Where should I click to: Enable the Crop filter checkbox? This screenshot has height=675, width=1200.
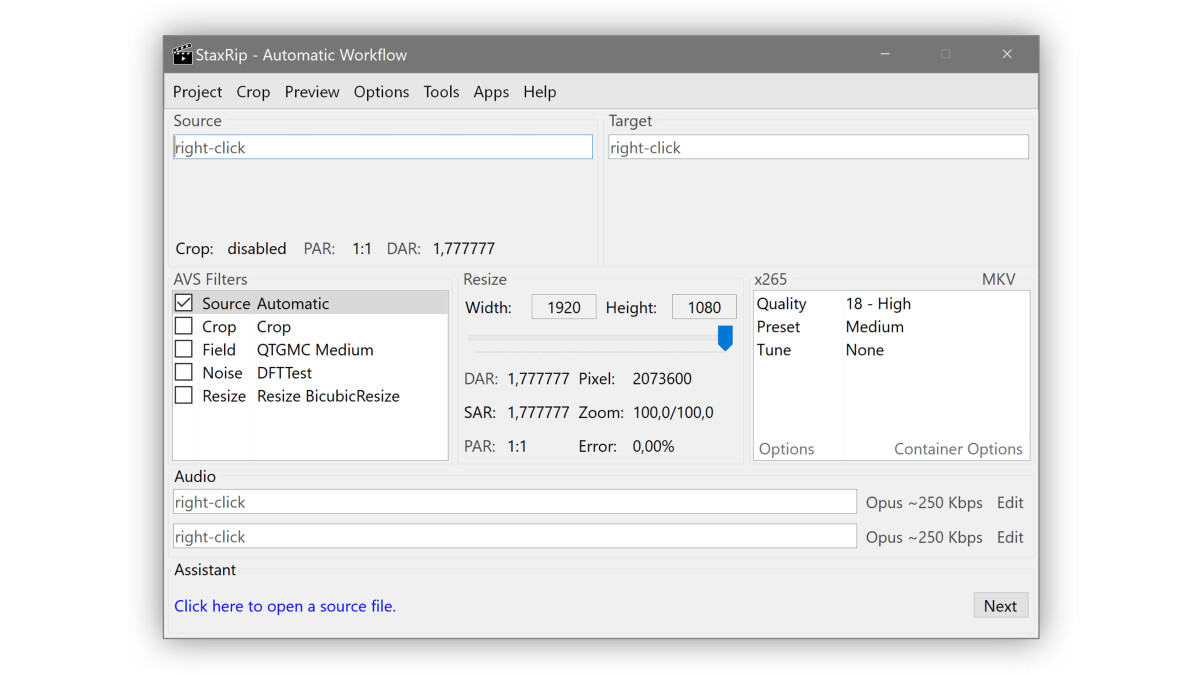[x=184, y=326]
